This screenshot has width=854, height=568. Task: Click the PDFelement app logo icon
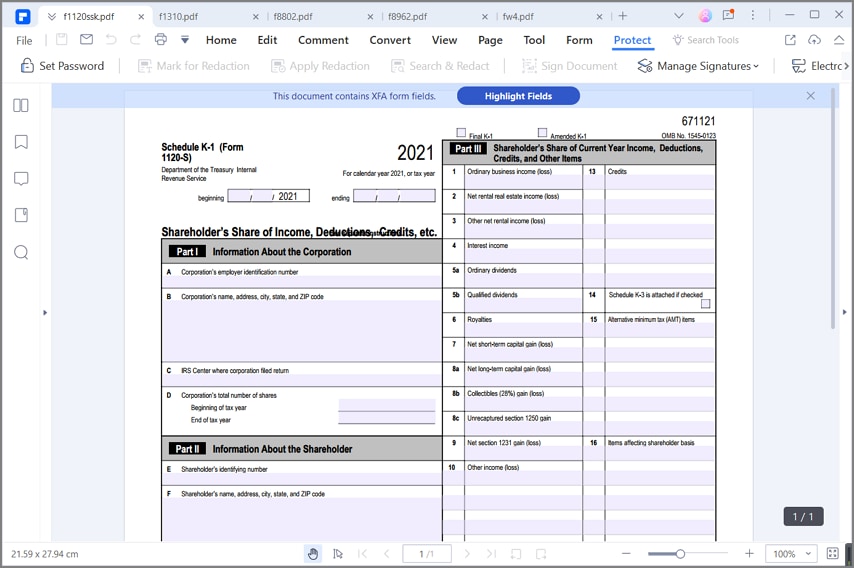[22, 16]
